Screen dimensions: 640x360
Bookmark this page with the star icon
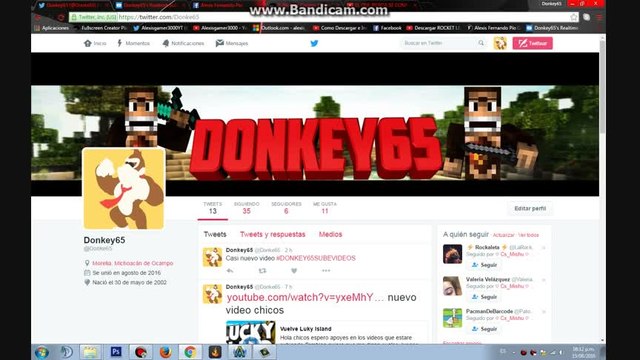574,17
